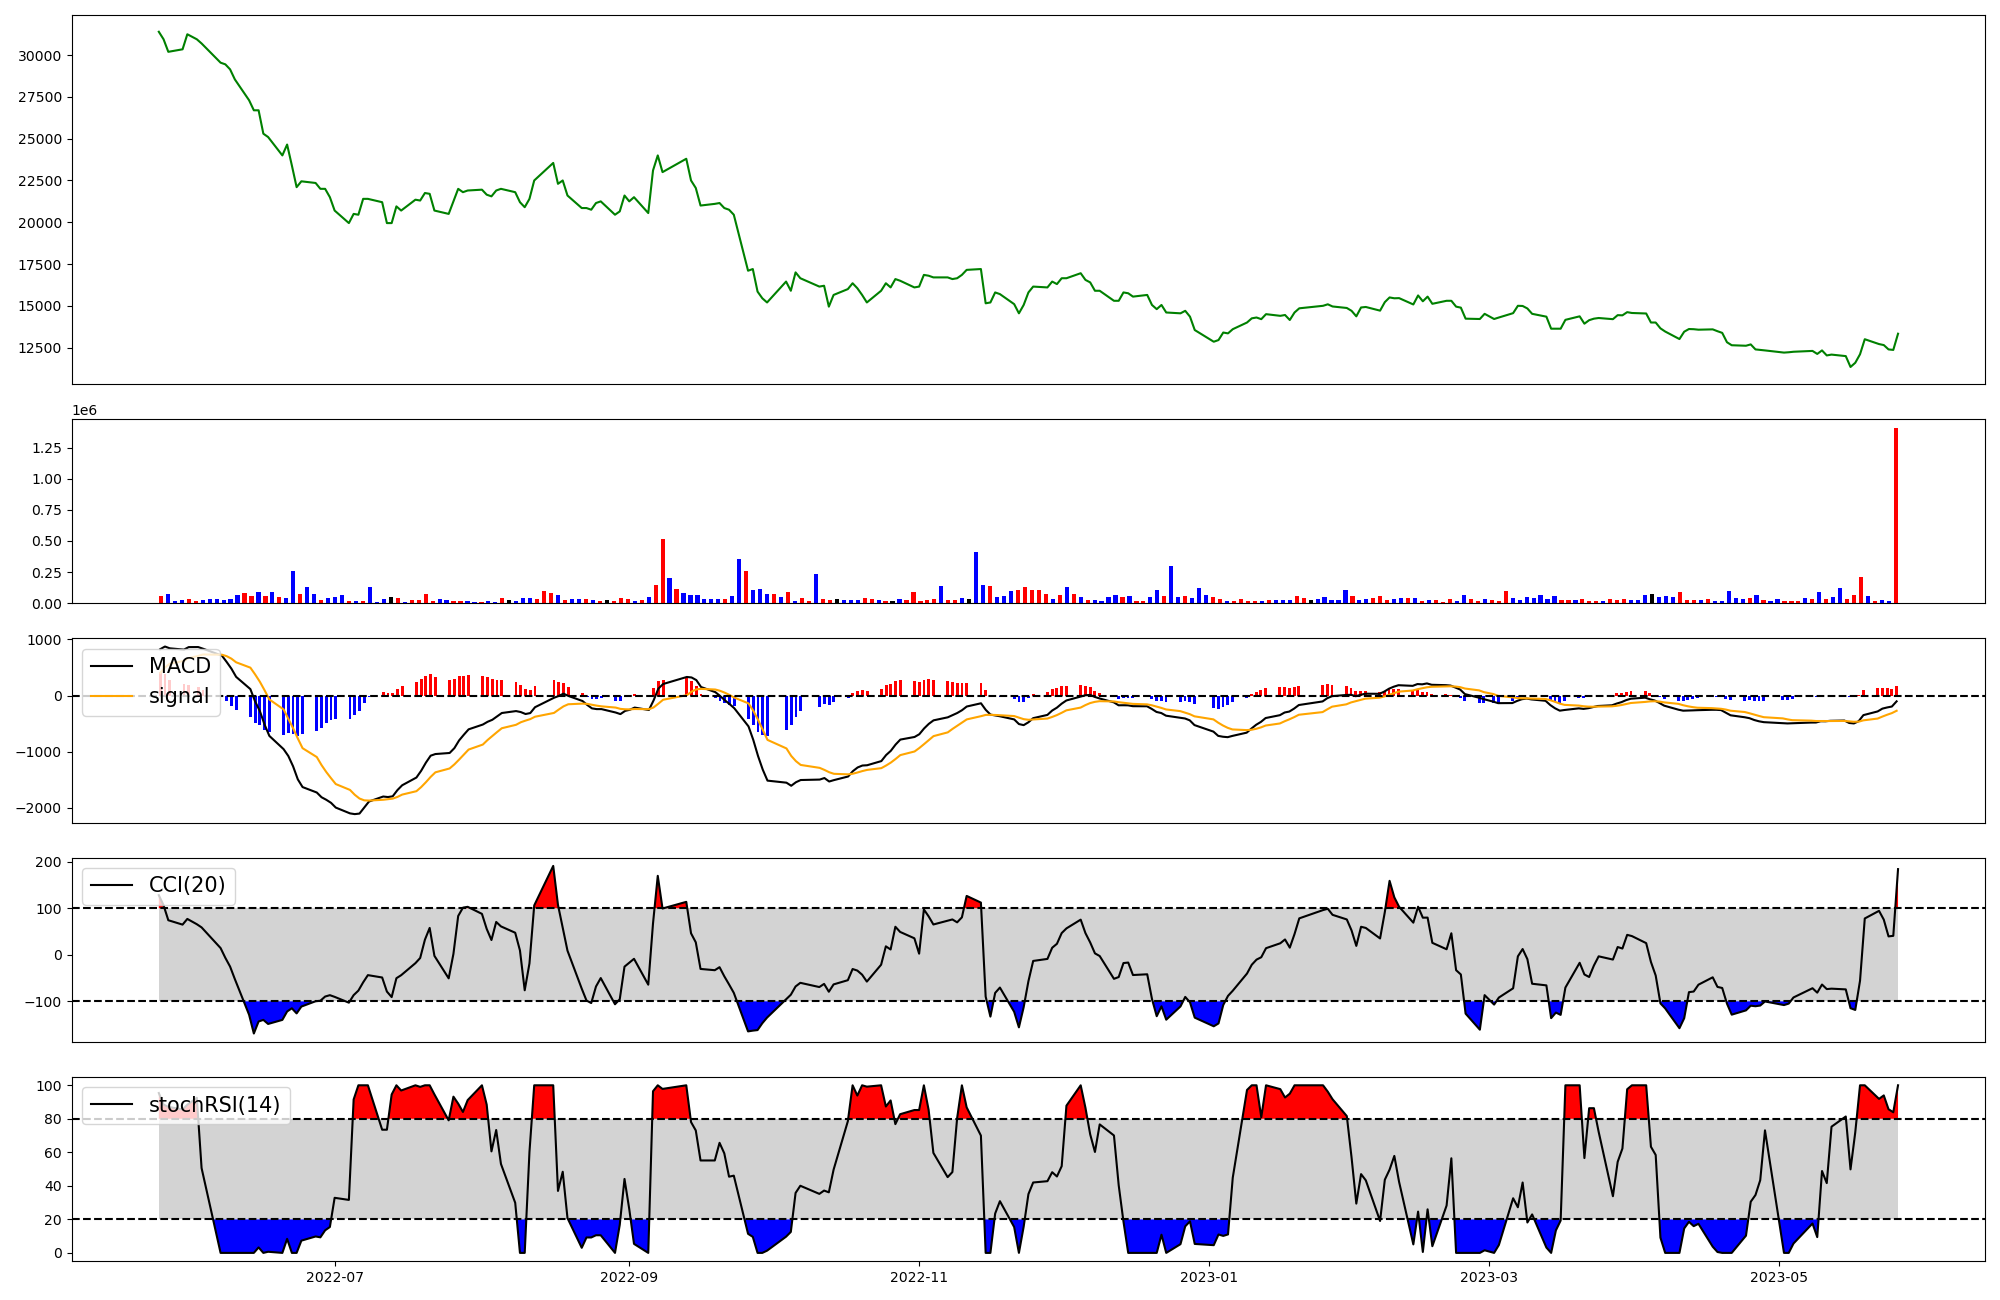
Task: Click the -2000 MACD axis label
Action: (37, 809)
